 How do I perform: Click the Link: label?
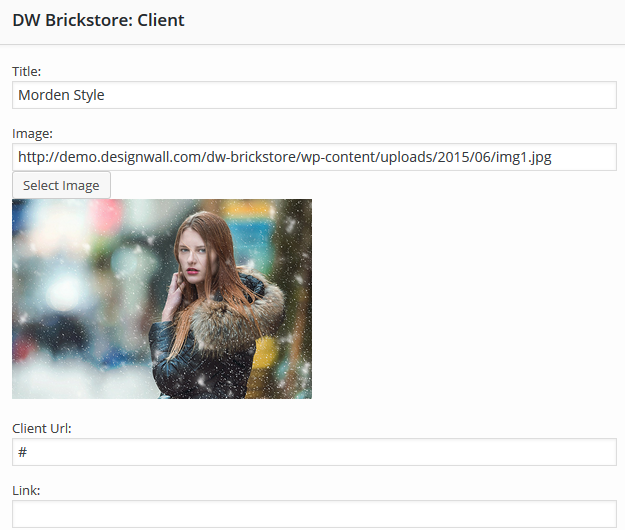pyautogui.click(x=26, y=491)
